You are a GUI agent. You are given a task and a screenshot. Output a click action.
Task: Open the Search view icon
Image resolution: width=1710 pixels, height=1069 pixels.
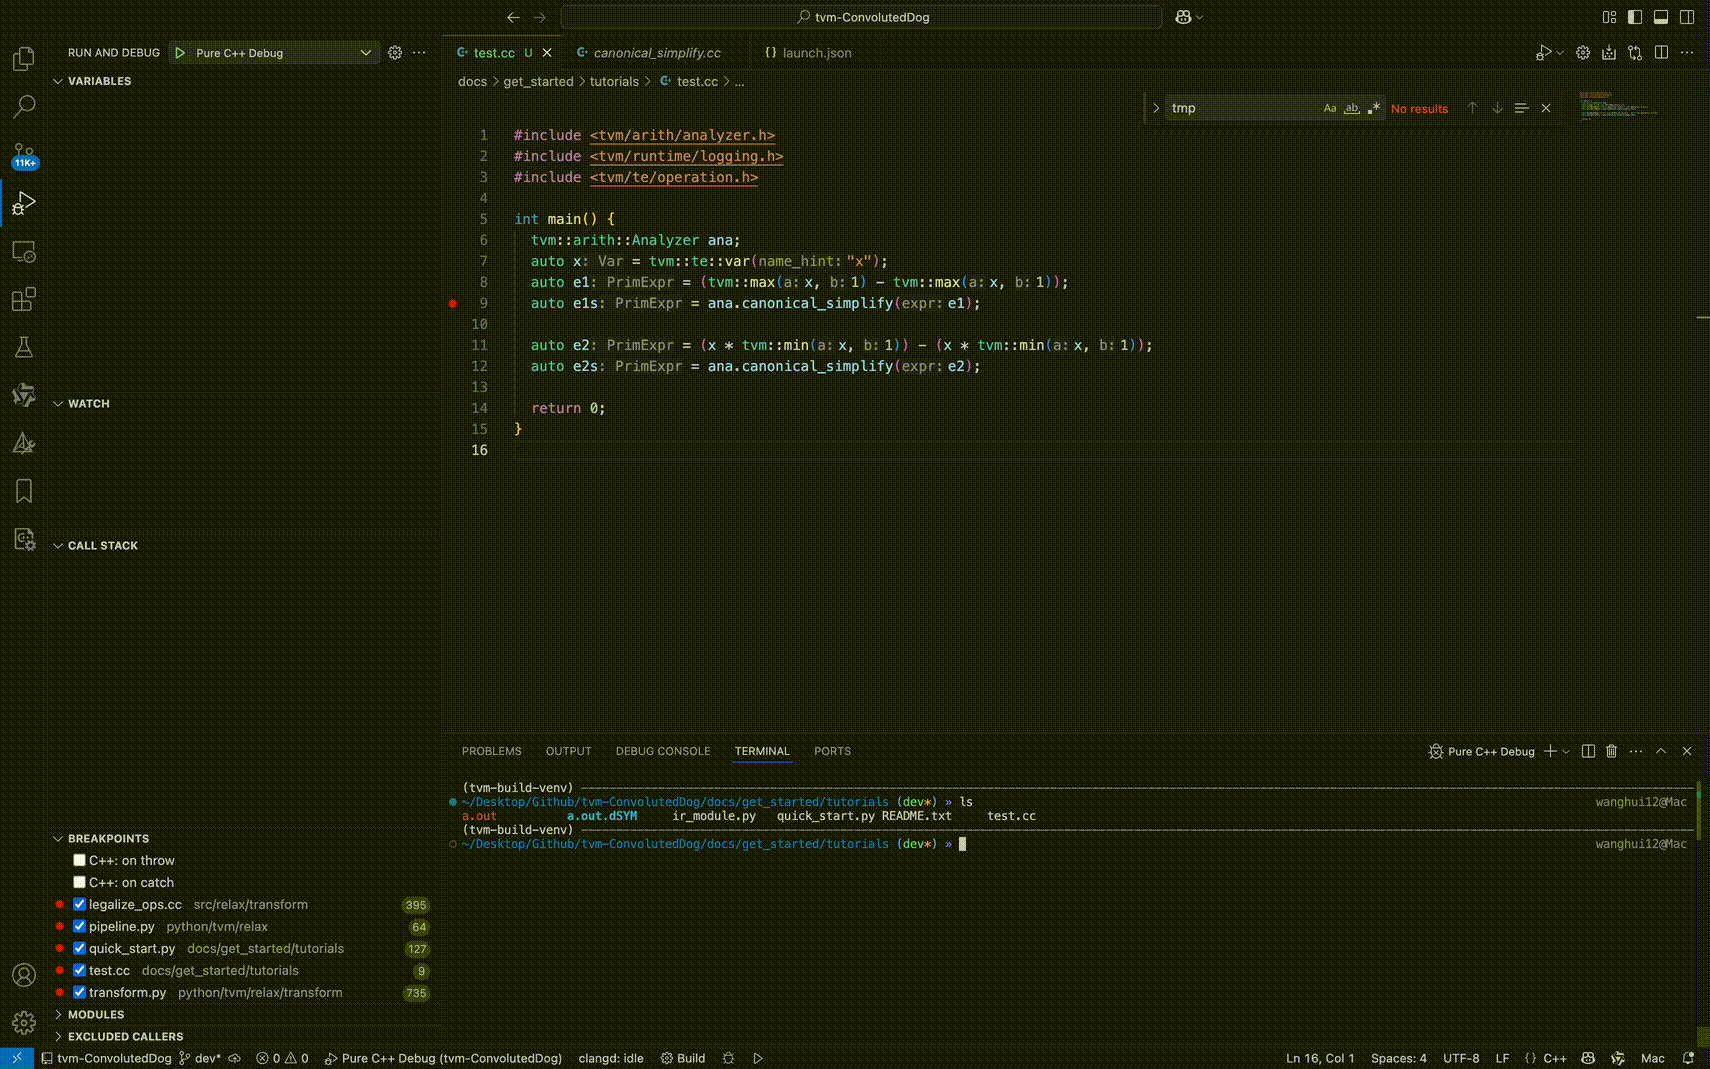click(24, 106)
